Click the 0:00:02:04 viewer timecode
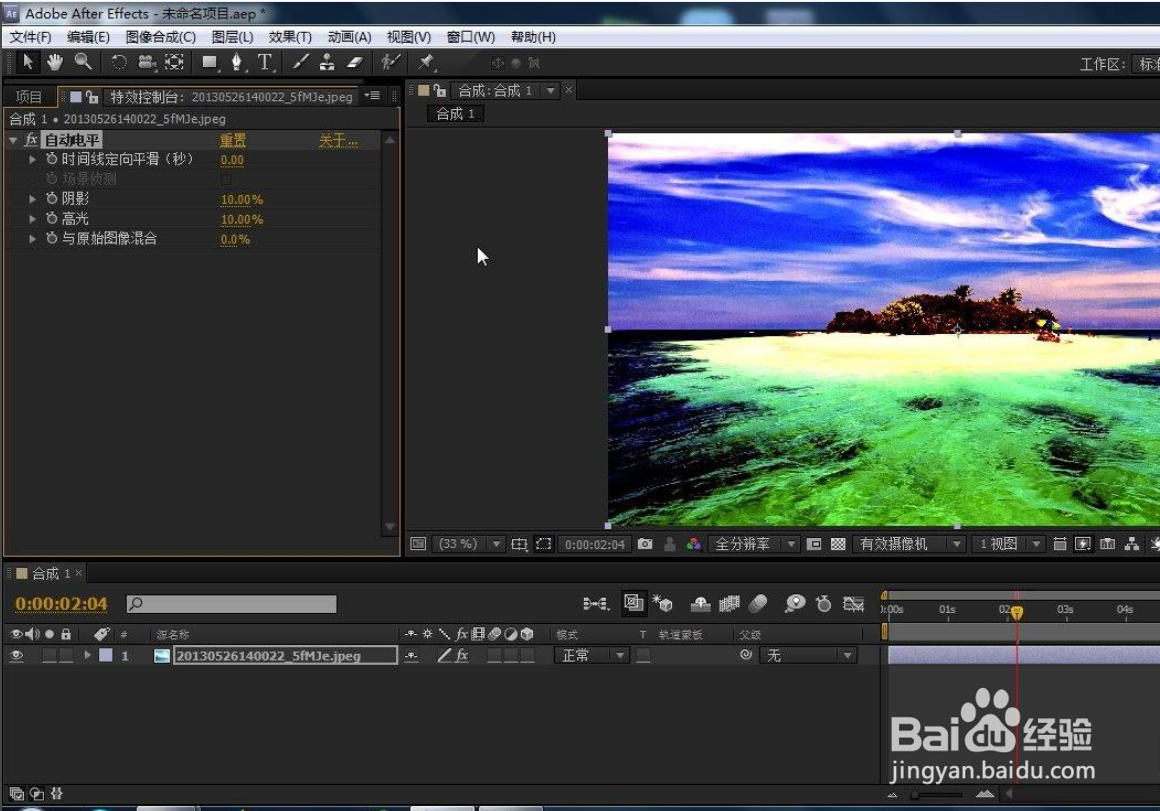Screen dimensions: 1160x811 pos(595,545)
